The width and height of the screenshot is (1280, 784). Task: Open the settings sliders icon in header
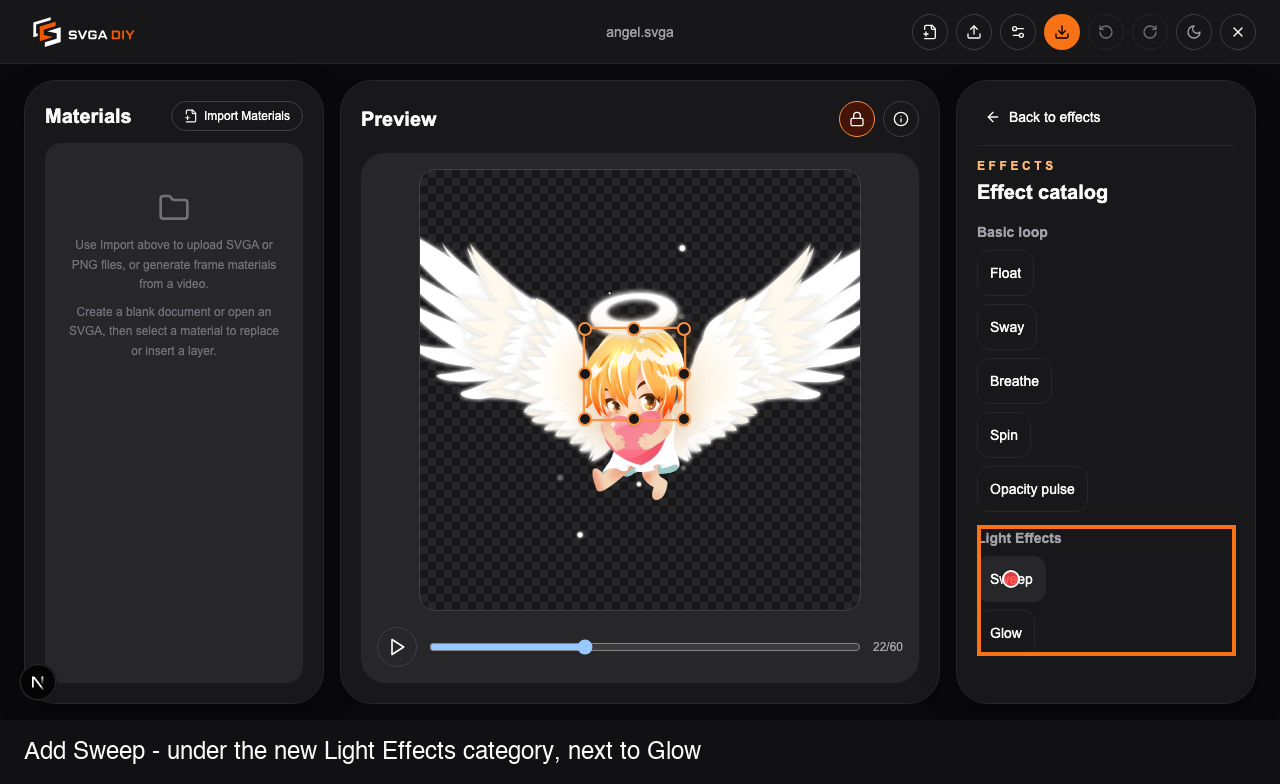(1018, 32)
